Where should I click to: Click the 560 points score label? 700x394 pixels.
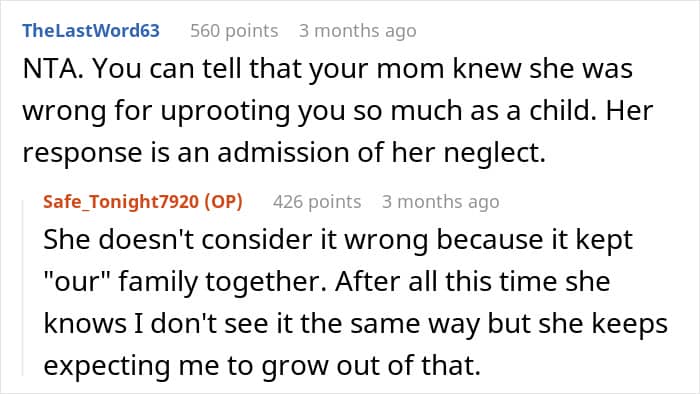pyautogui.click(x=234, y=31)
